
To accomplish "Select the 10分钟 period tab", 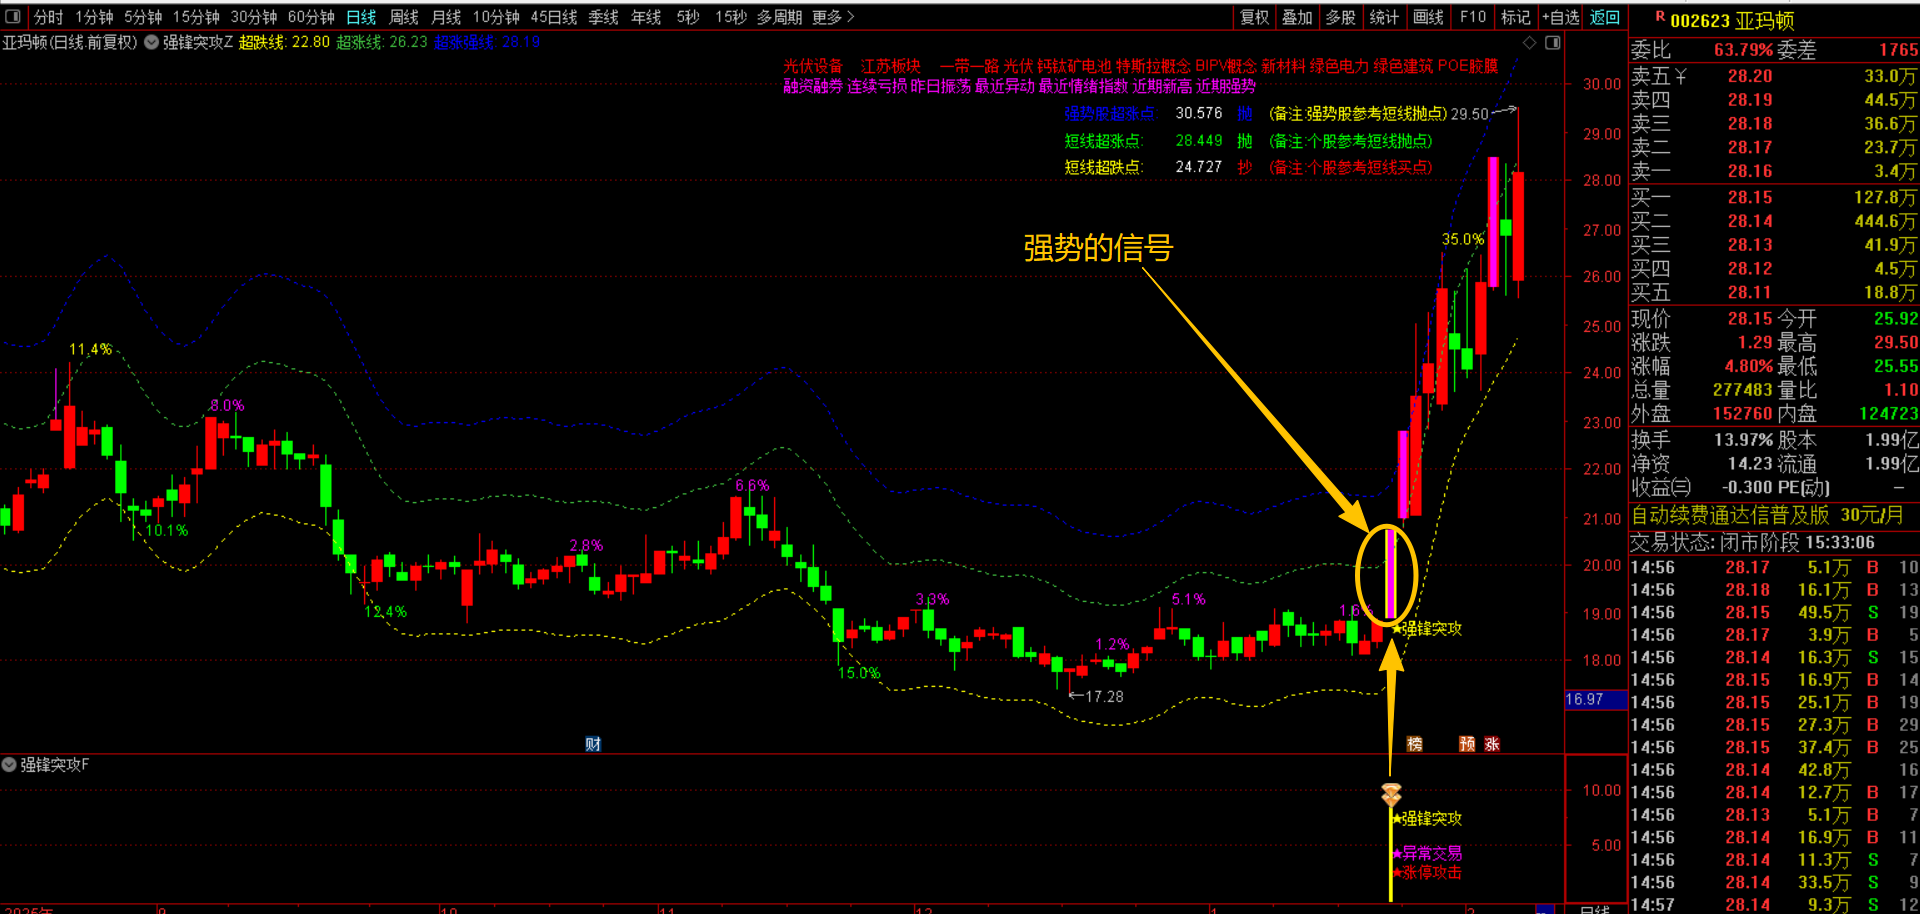I will (496, 17).
